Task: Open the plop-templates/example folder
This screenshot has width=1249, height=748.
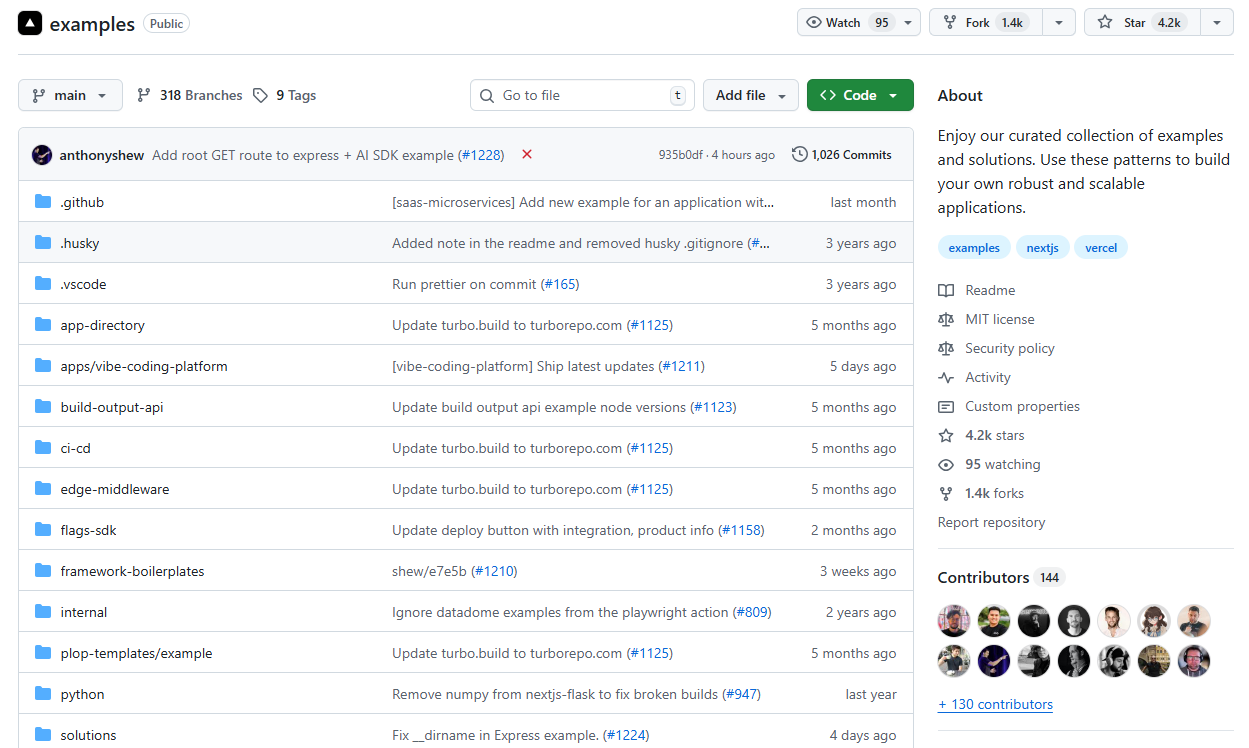Action: click(136, 653)
